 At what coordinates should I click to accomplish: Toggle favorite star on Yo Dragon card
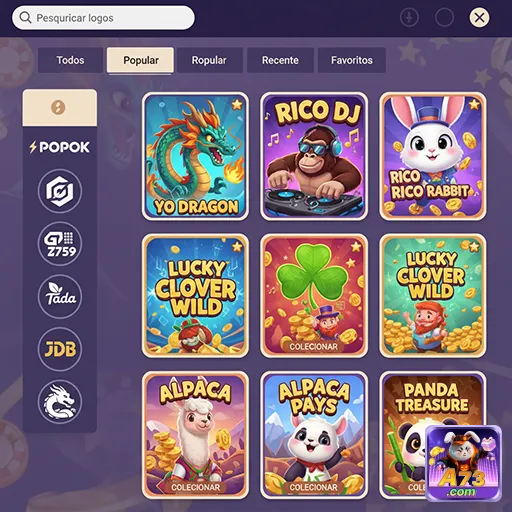click(x=237, y=105)
